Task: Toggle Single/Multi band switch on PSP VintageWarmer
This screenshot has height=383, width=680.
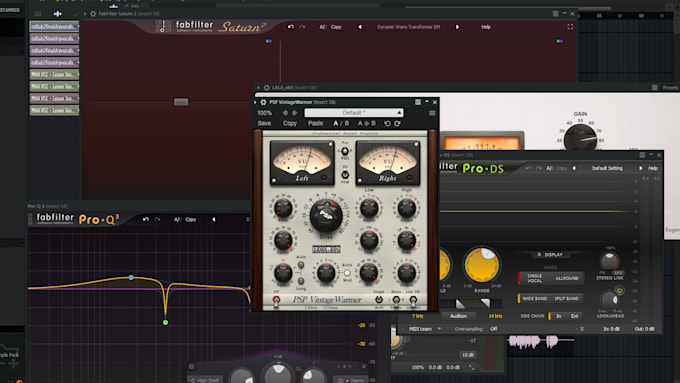Action: (x=379, y=300)
